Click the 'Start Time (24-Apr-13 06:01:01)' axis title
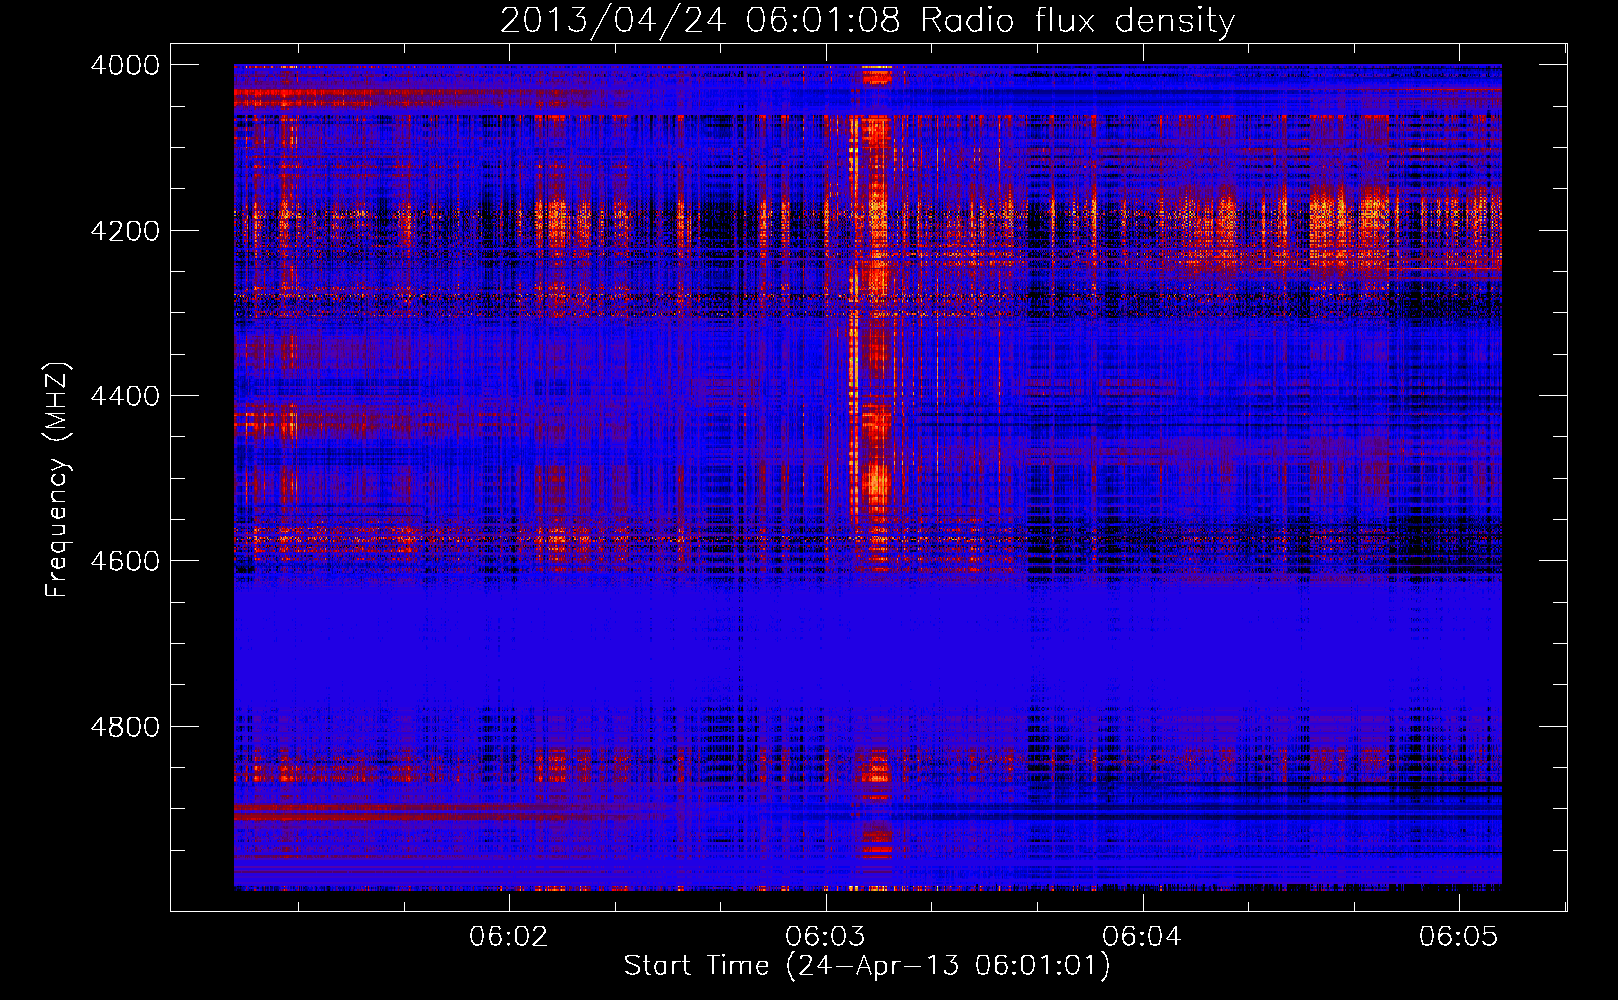 click(x=867, y=966)
